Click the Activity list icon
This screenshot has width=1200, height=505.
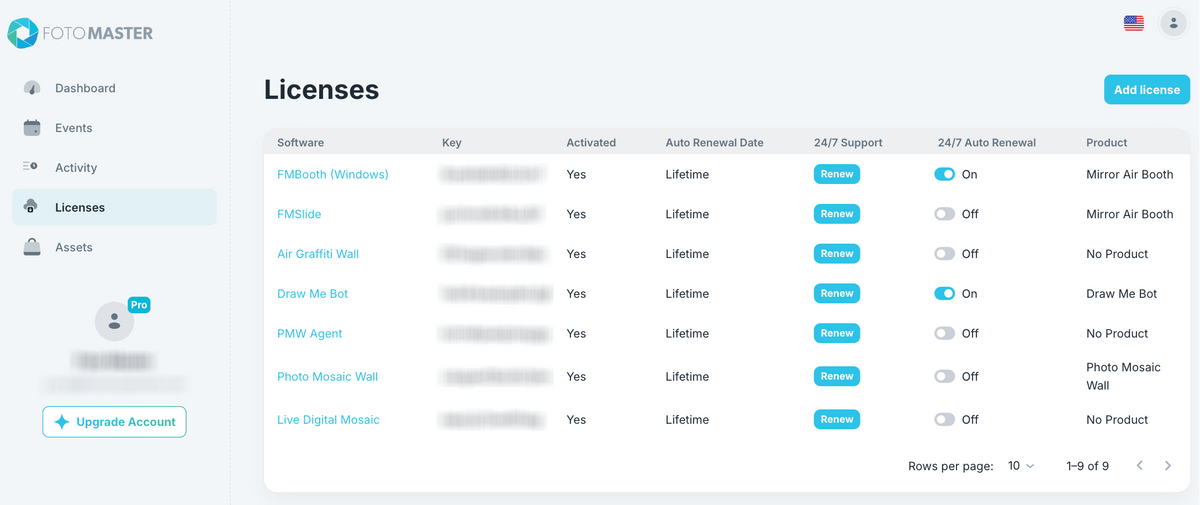click(x=30, y=167)
